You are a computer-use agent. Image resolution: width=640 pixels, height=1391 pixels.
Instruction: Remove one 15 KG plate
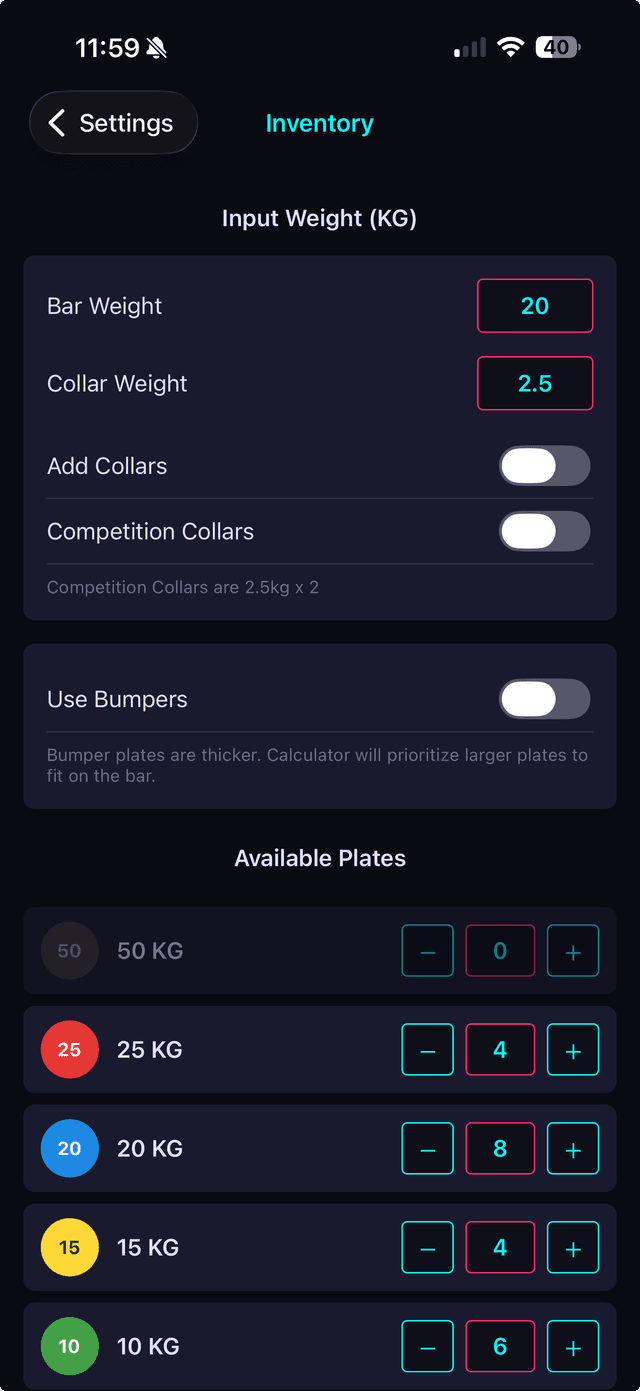pos(427,1247)
